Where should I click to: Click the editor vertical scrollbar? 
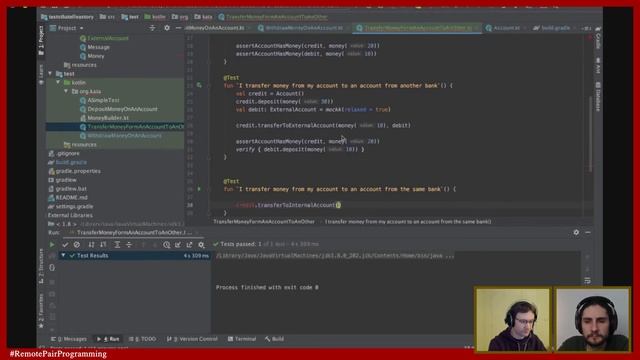590,134
